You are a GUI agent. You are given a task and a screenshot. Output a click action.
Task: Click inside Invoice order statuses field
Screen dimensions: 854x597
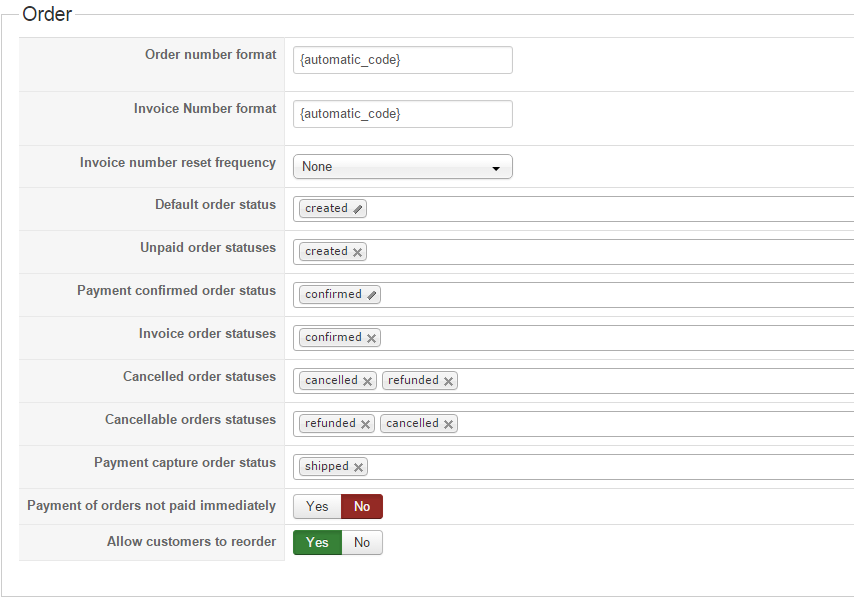click(x=600, y=338)
